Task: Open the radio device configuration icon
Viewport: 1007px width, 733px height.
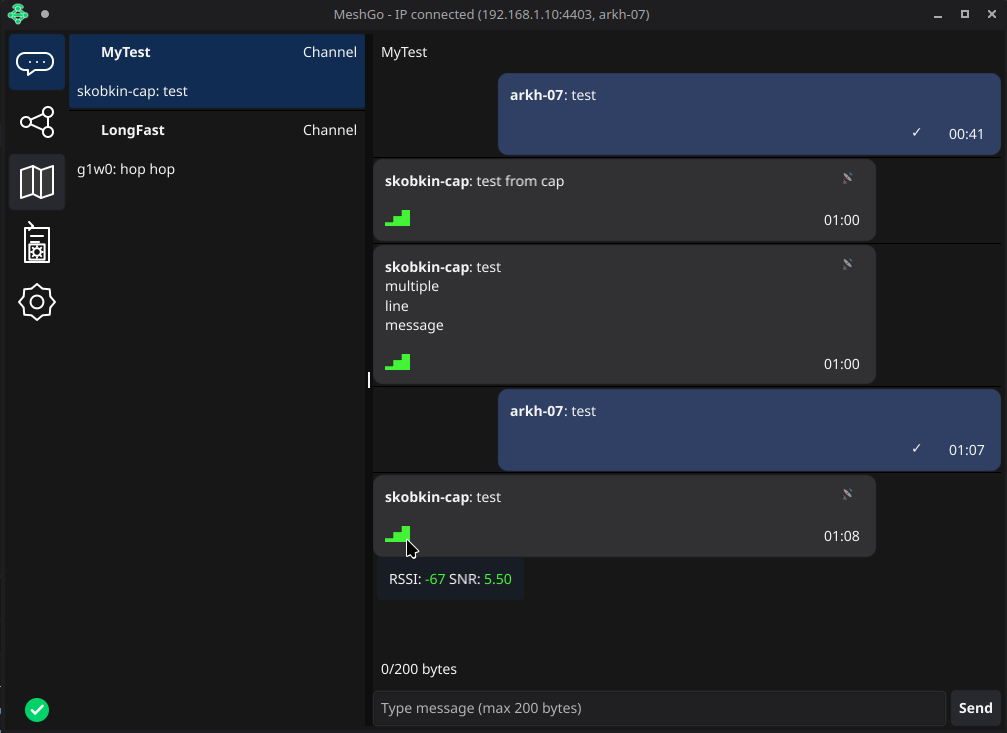Action: pos(37,243)
